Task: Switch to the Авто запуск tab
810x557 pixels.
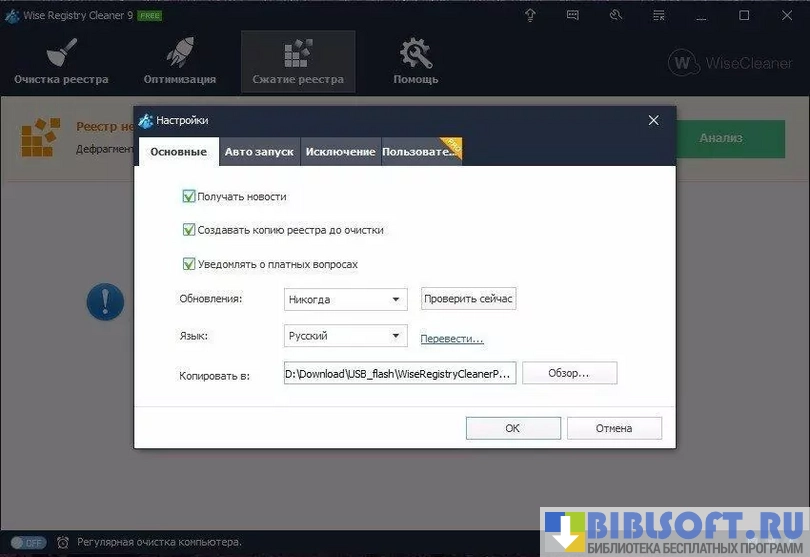Action: click(259, 152)
